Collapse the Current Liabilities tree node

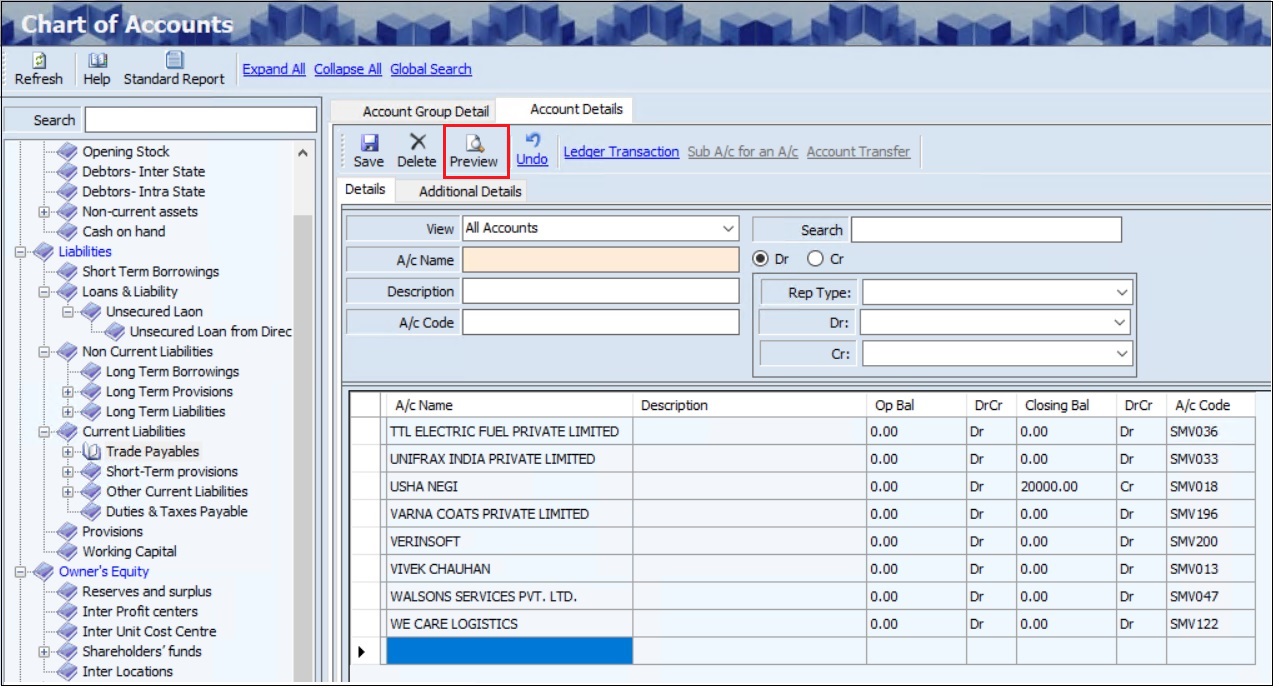(x=44, y=432)
